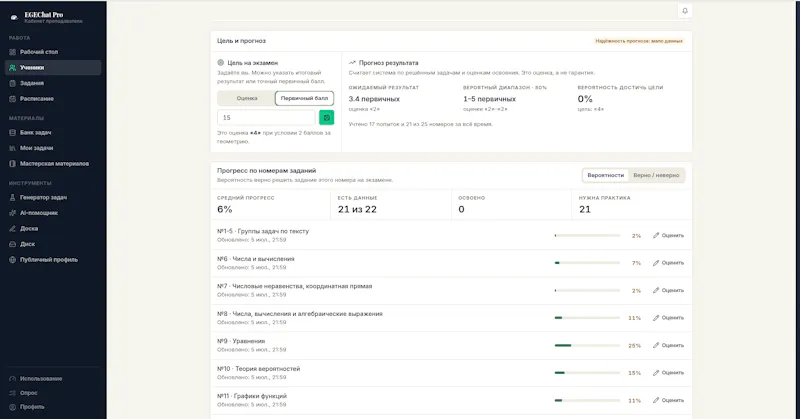Click the Ученики sidebar icon

pyautogui.click(x=13, y=67)
